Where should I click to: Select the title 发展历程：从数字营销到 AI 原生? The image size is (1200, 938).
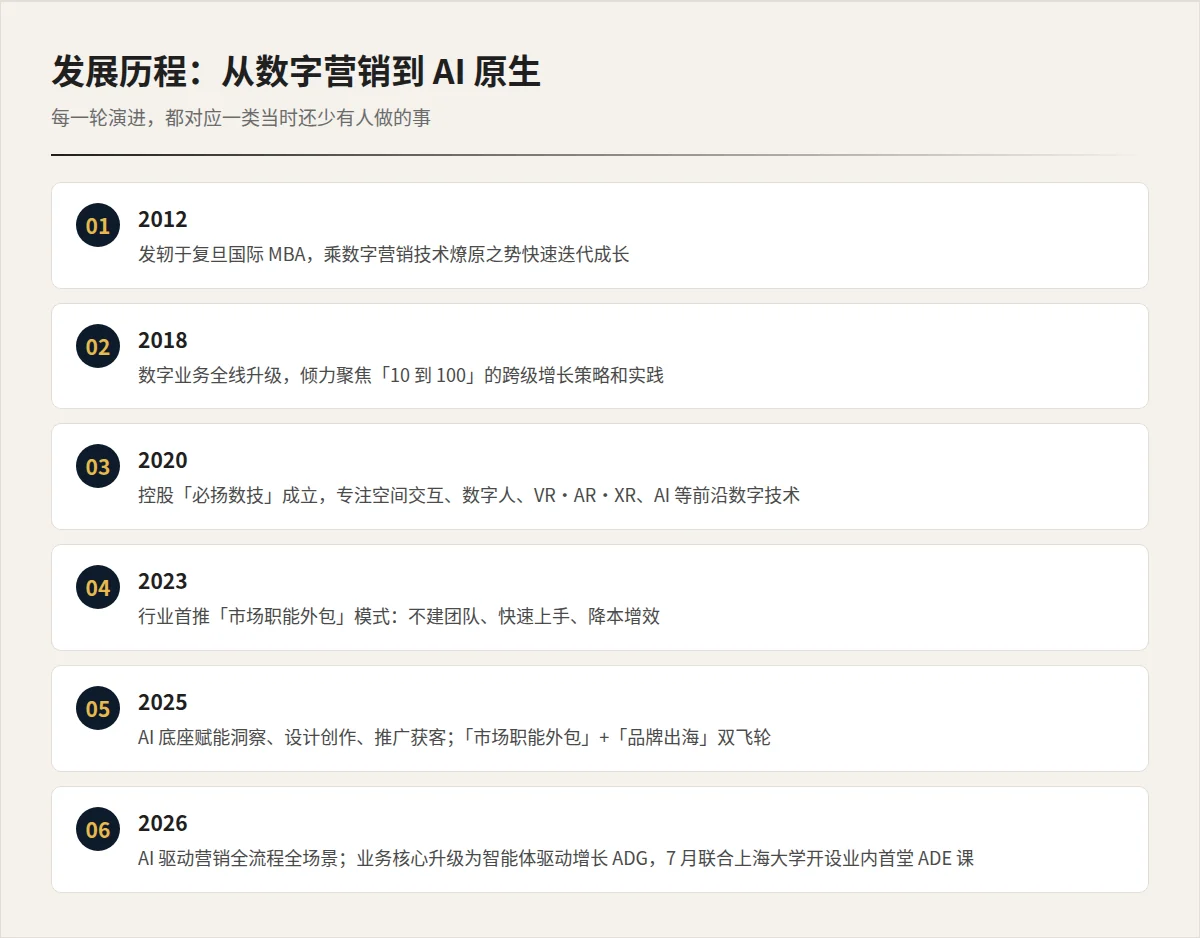296,72
